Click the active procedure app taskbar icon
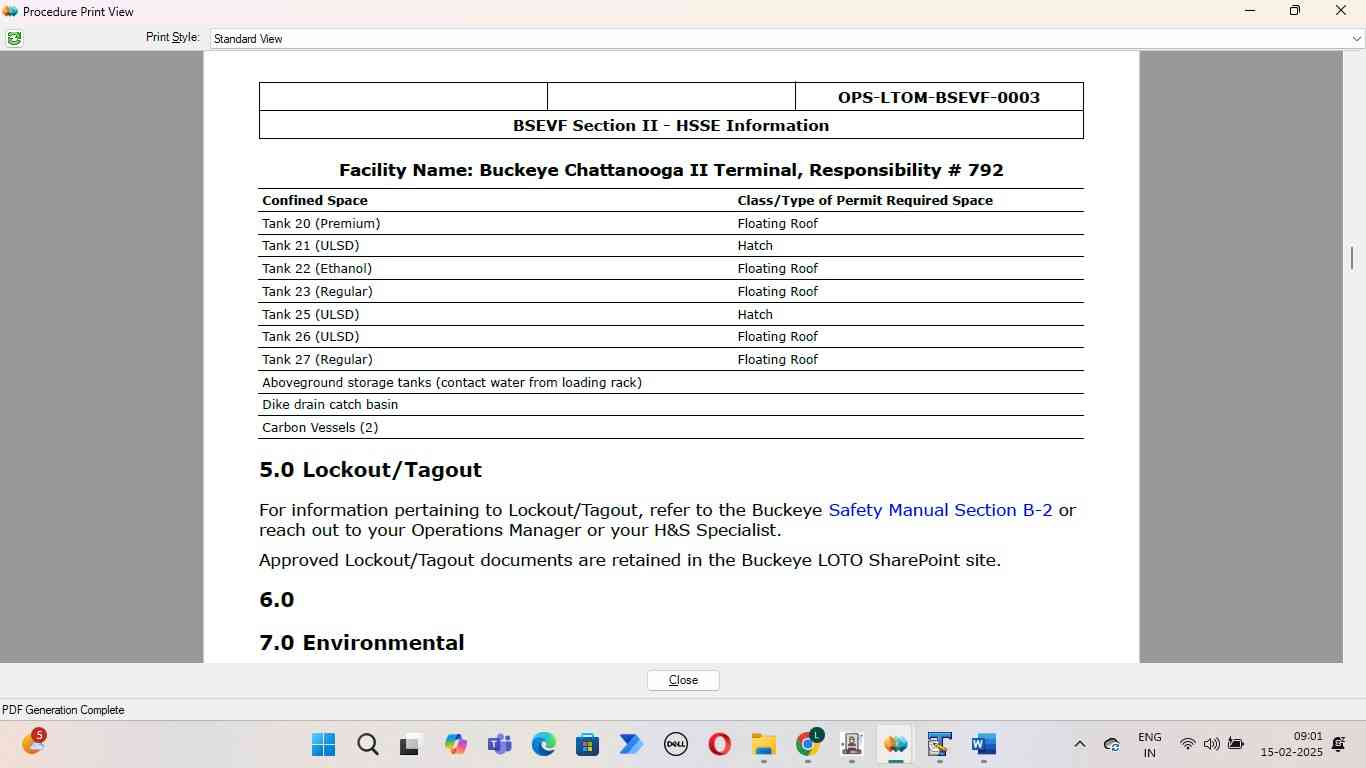Viewport: 1366px width, 768px height. 895,744
